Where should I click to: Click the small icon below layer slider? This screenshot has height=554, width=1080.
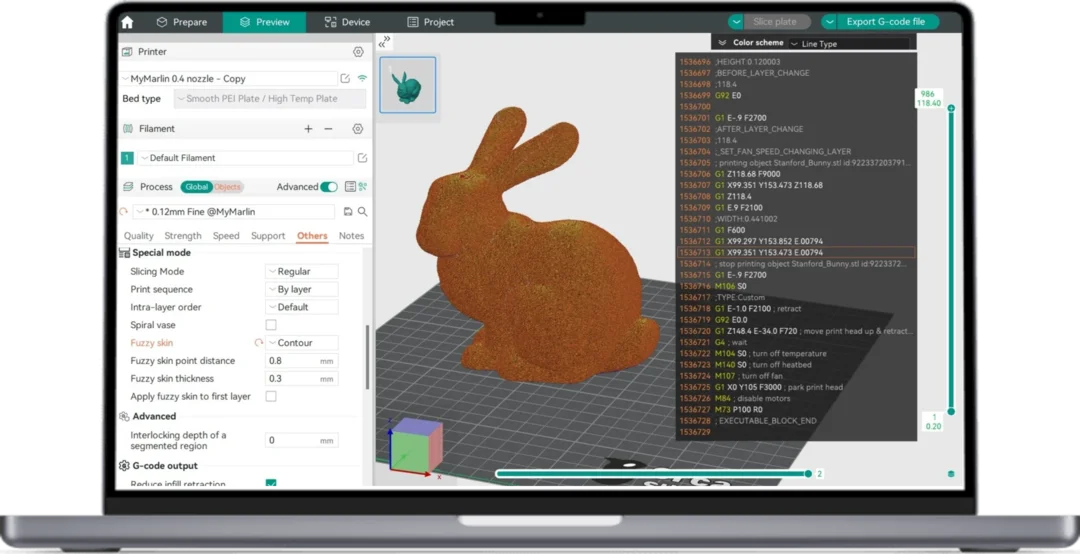[951, 474]
